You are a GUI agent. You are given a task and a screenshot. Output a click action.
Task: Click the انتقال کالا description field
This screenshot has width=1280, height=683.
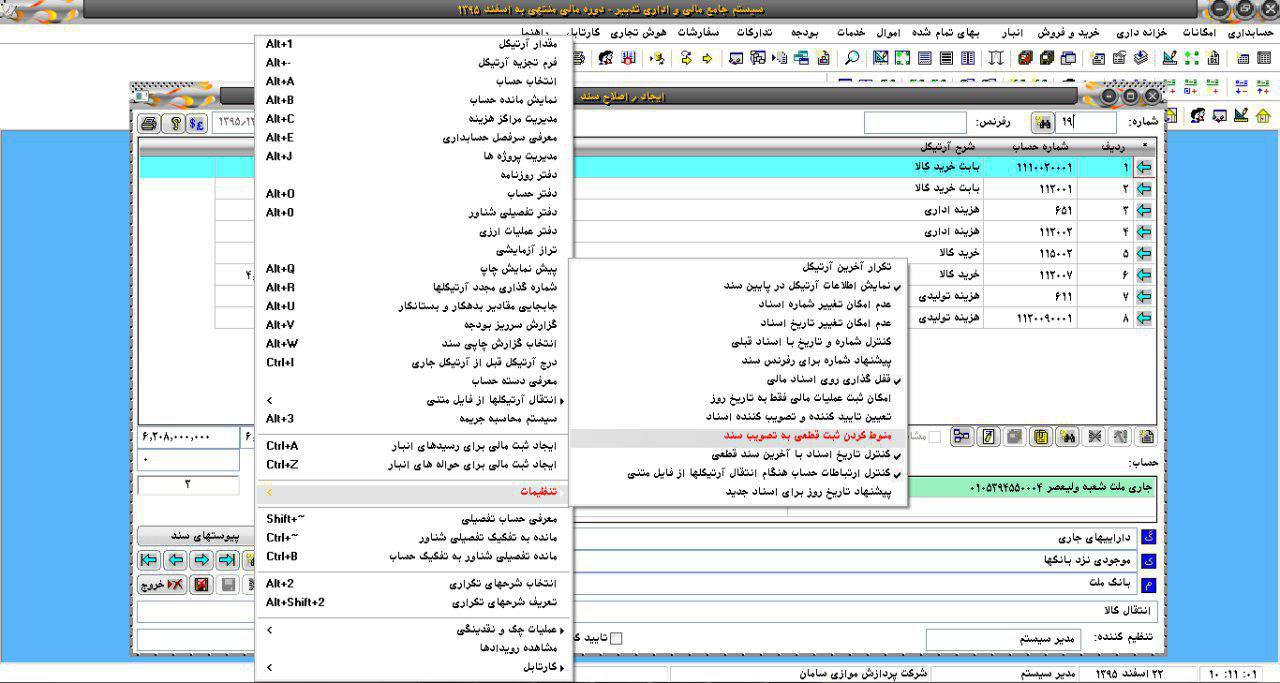click(645, 610)
